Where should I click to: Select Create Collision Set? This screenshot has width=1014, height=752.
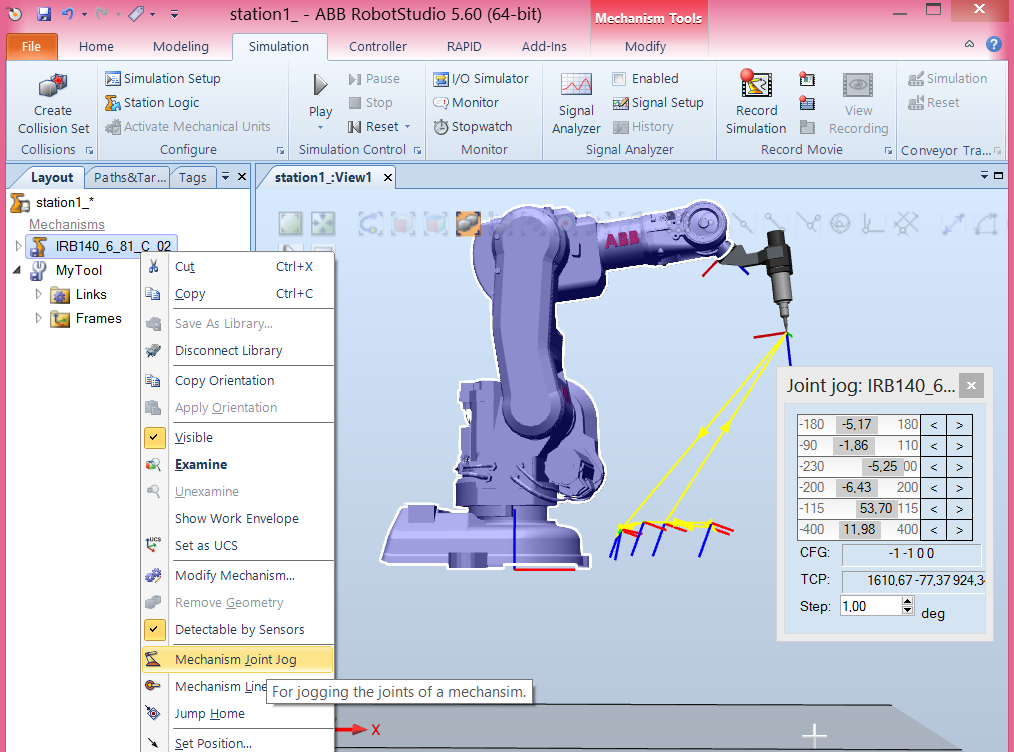[x=51, y=100]
